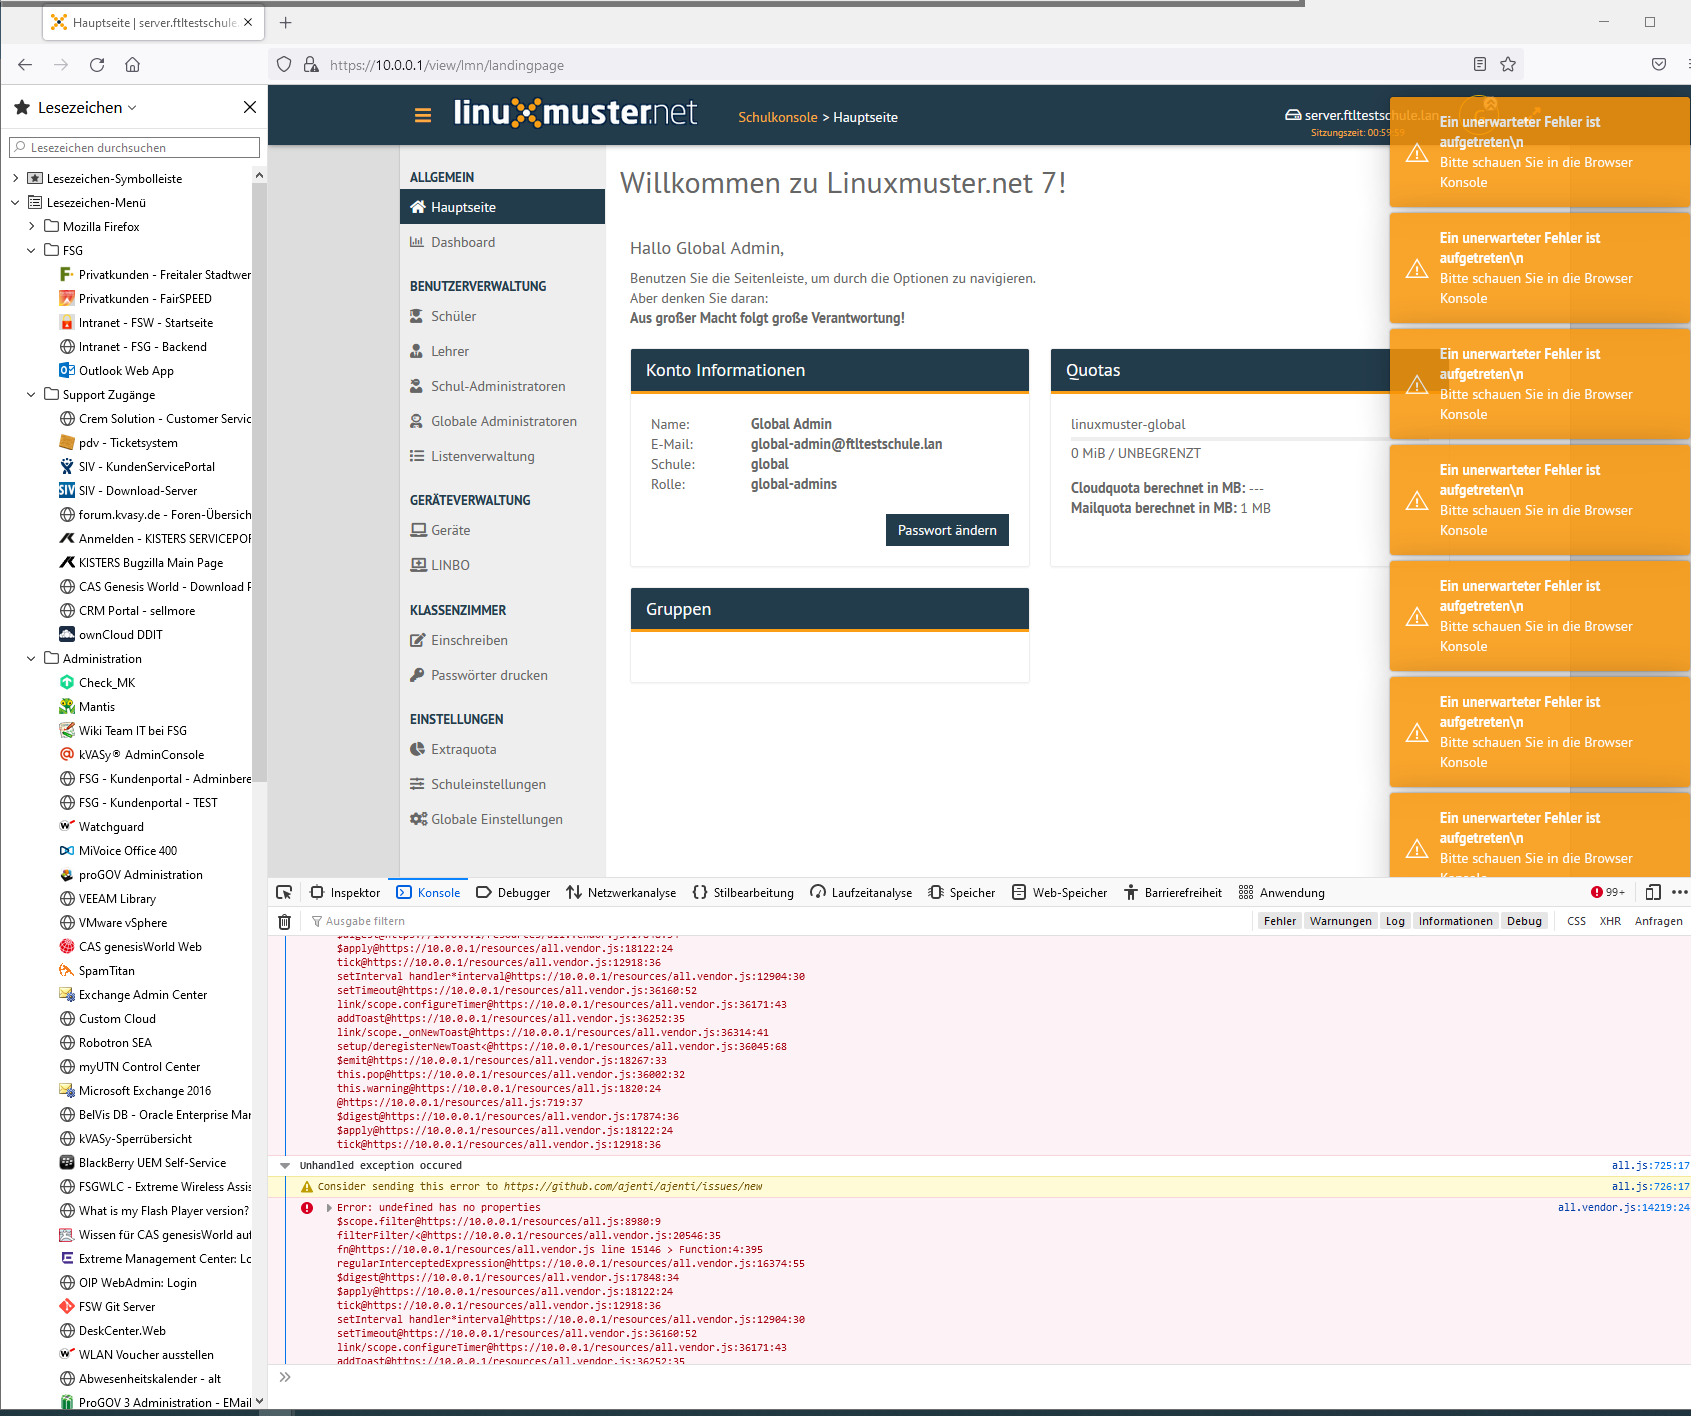Switch to the Inspektor devtools tab

[345, 893]
